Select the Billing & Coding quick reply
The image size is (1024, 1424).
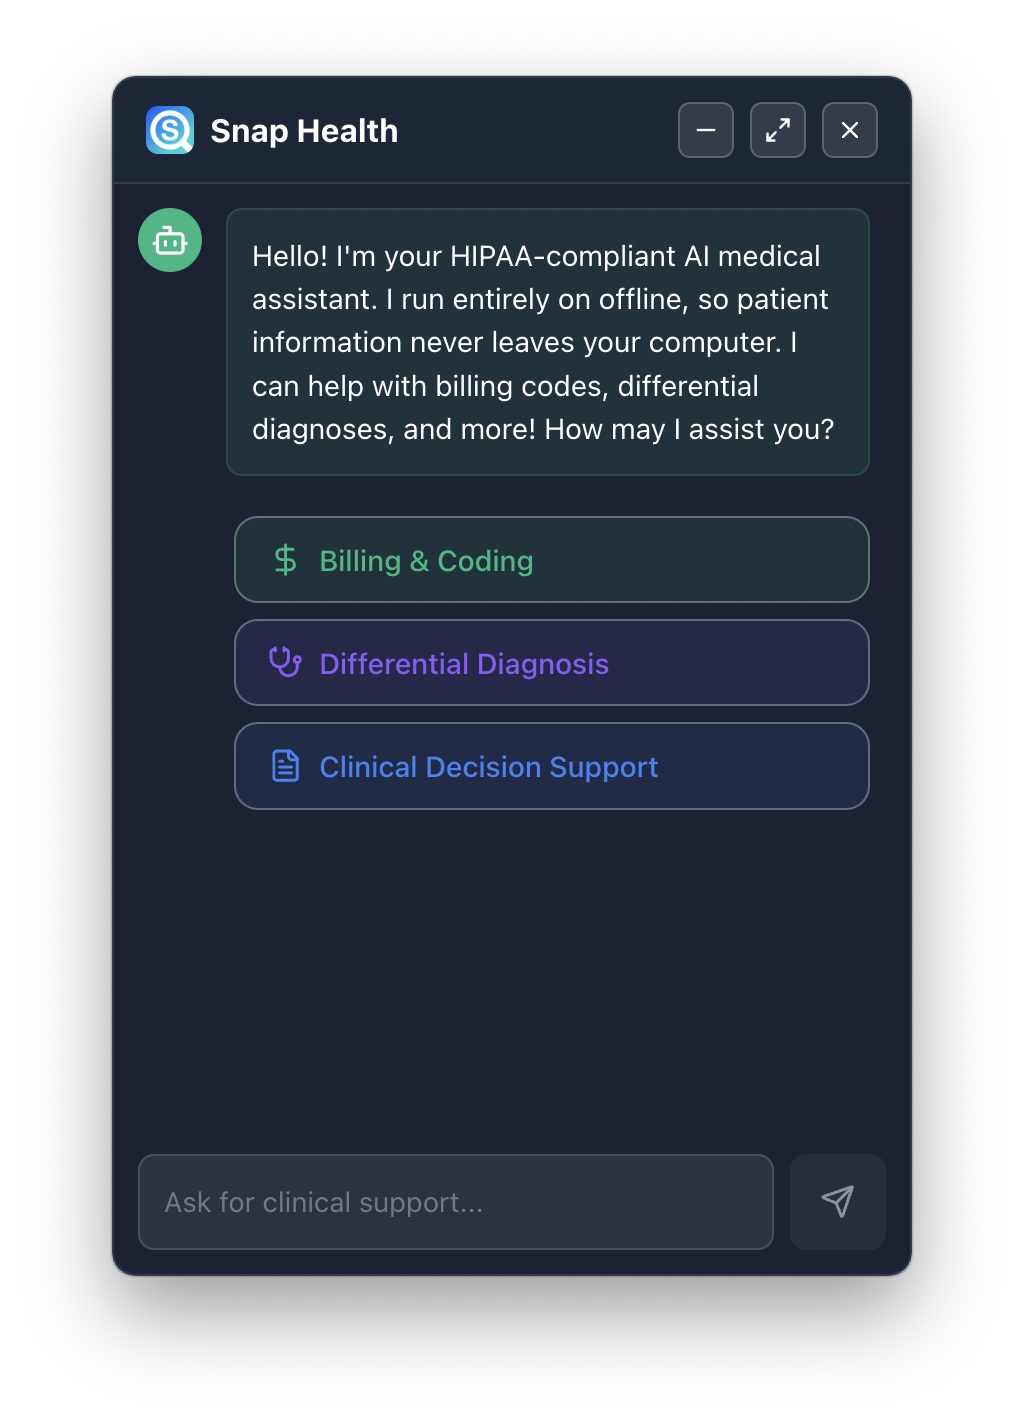click(x=551, y=560)
